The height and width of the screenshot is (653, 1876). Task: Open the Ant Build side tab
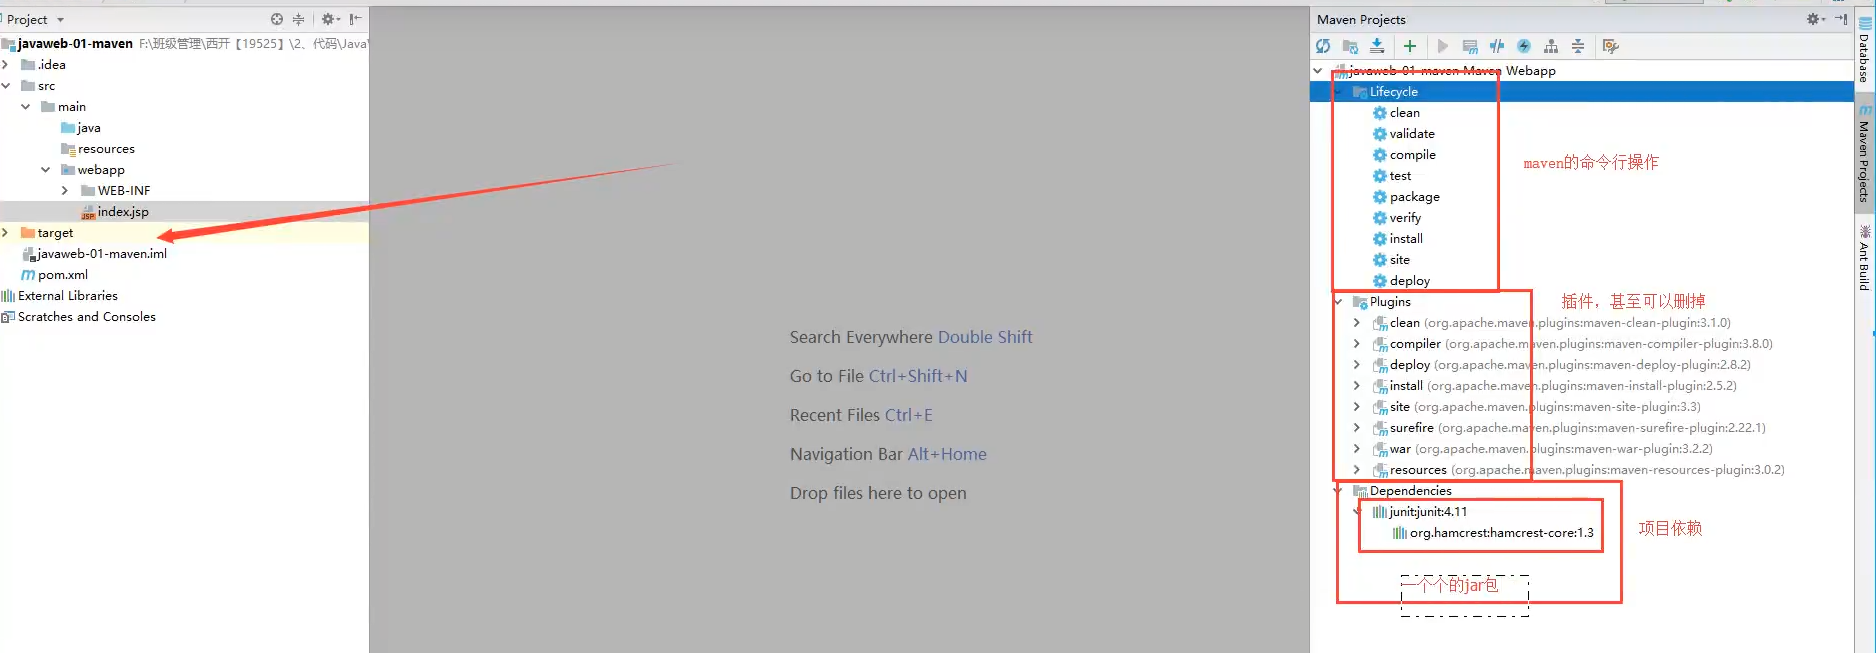coord(1865,258)
